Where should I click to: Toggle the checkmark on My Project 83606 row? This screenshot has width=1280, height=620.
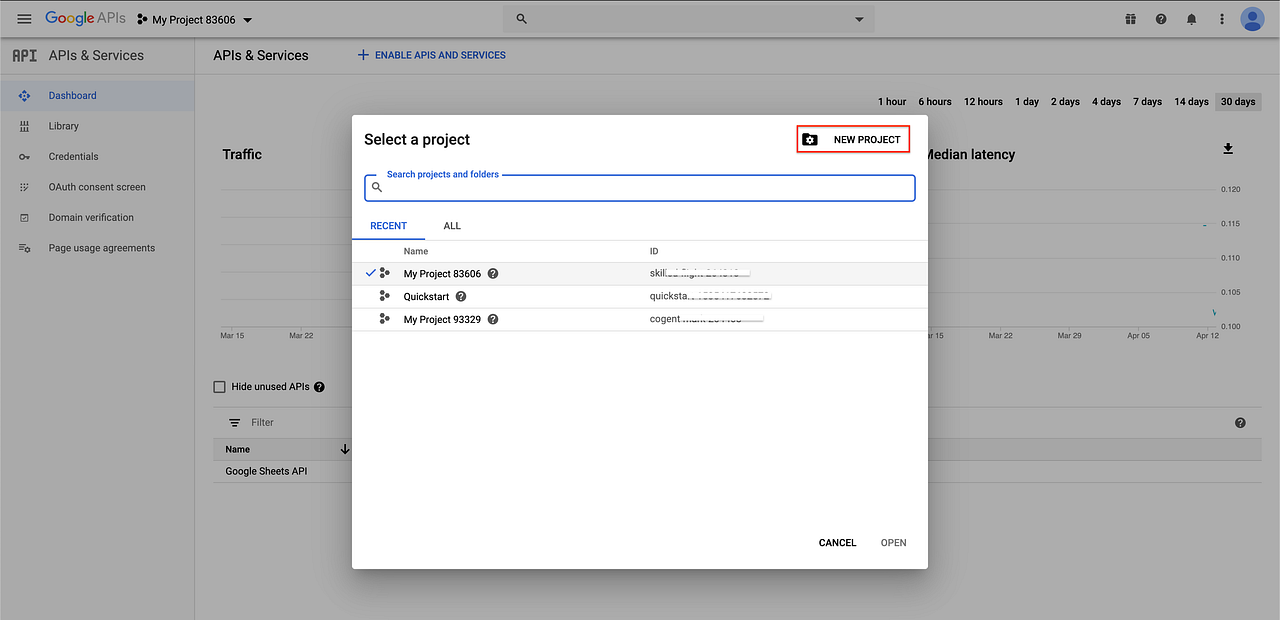click(x=371, y=273)
